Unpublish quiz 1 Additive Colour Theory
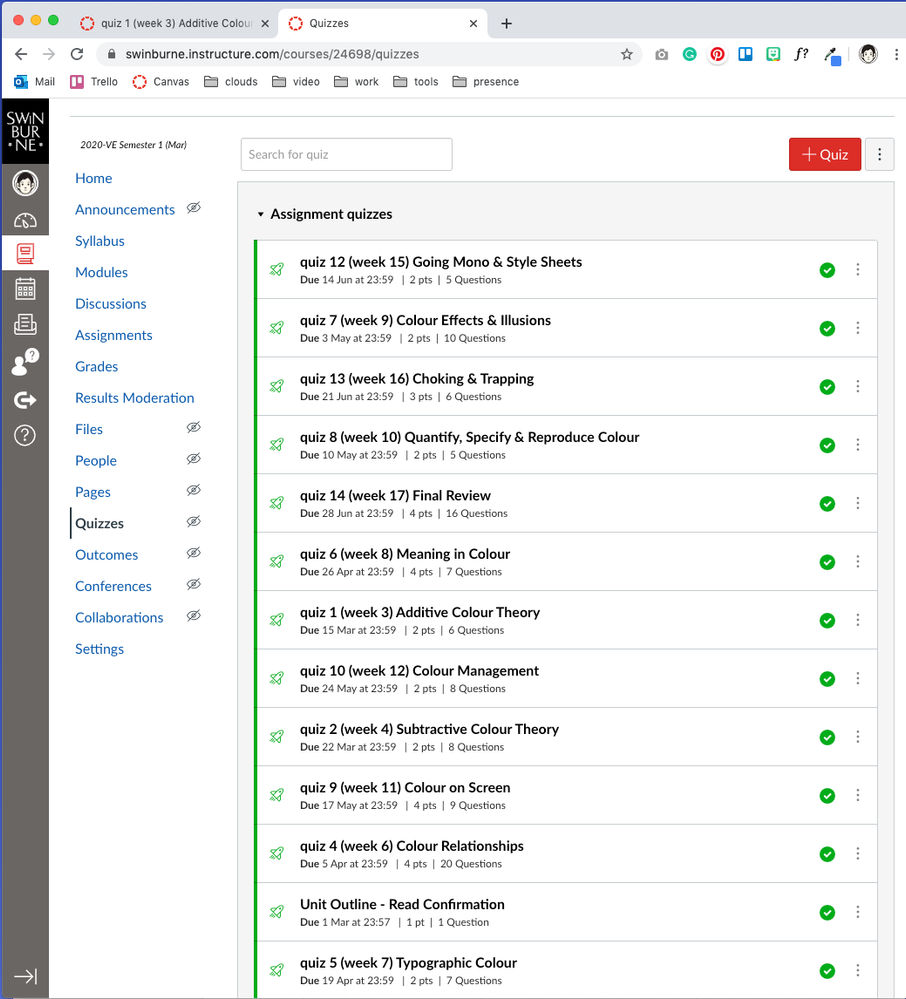This screenshot has height=999, width=906. coord(827,620)
